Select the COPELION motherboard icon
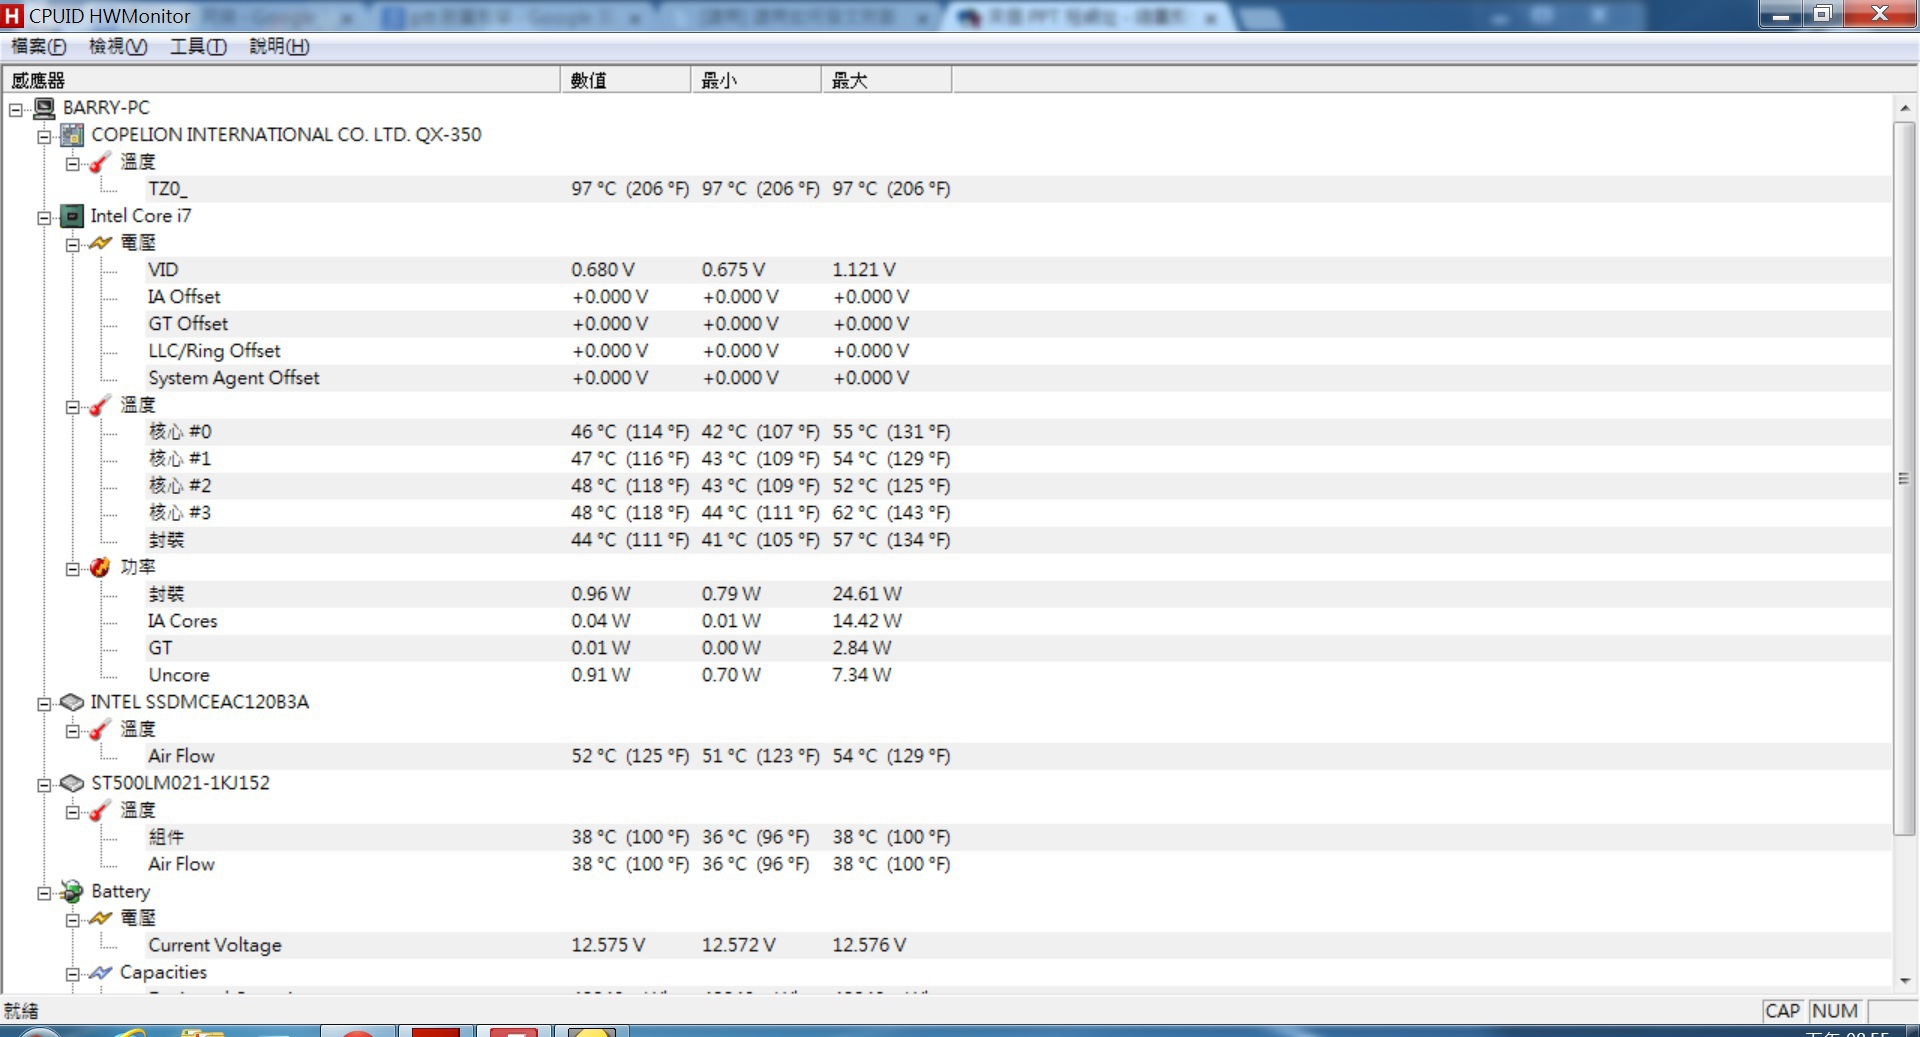The height and width of the screenshot is (1037, 1920). (72, 134)
